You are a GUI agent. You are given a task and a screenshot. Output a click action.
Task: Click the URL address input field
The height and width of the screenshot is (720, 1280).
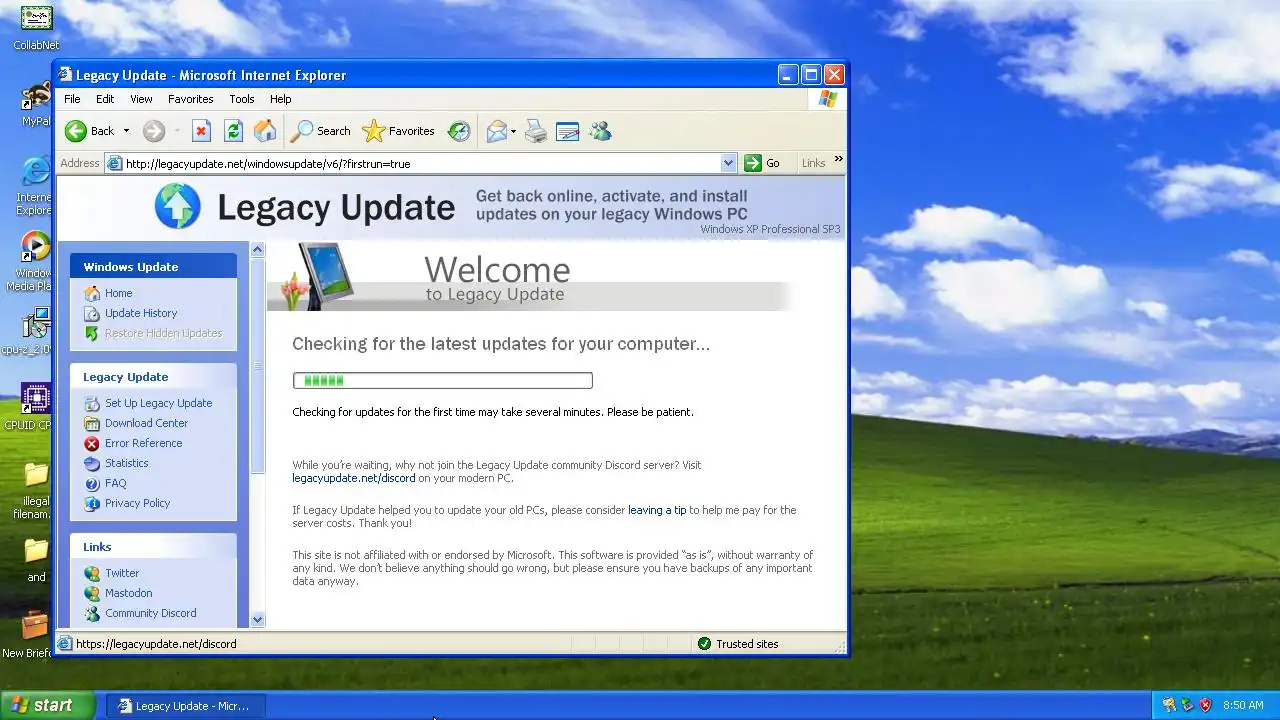pyautogui.click(x=420, y=163)
